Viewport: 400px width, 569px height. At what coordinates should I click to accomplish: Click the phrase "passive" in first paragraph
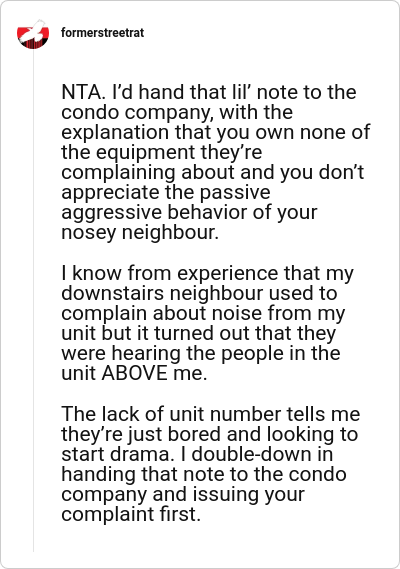235,192
